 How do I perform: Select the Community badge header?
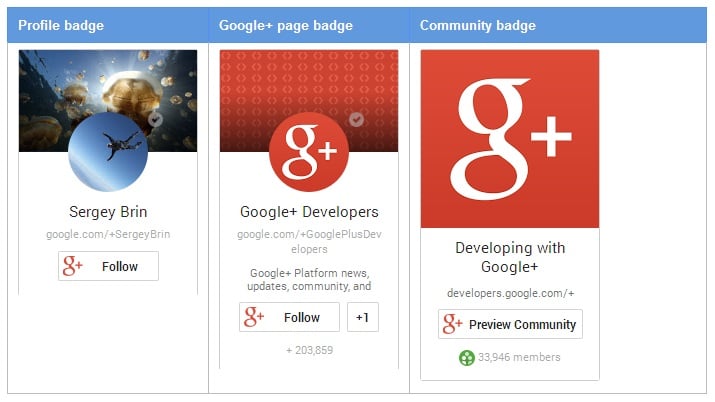[477, 25]
